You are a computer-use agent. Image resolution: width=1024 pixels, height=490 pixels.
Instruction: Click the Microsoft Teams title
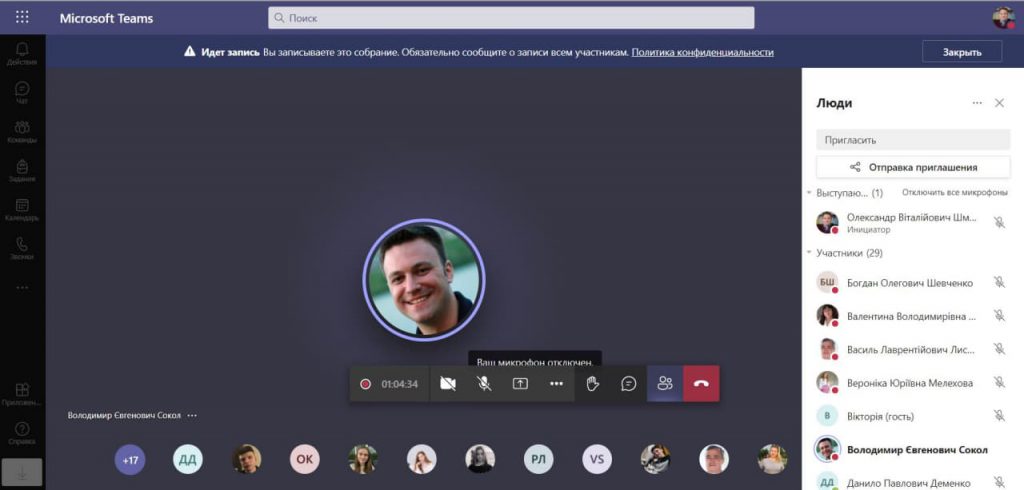tap(106, 18)
